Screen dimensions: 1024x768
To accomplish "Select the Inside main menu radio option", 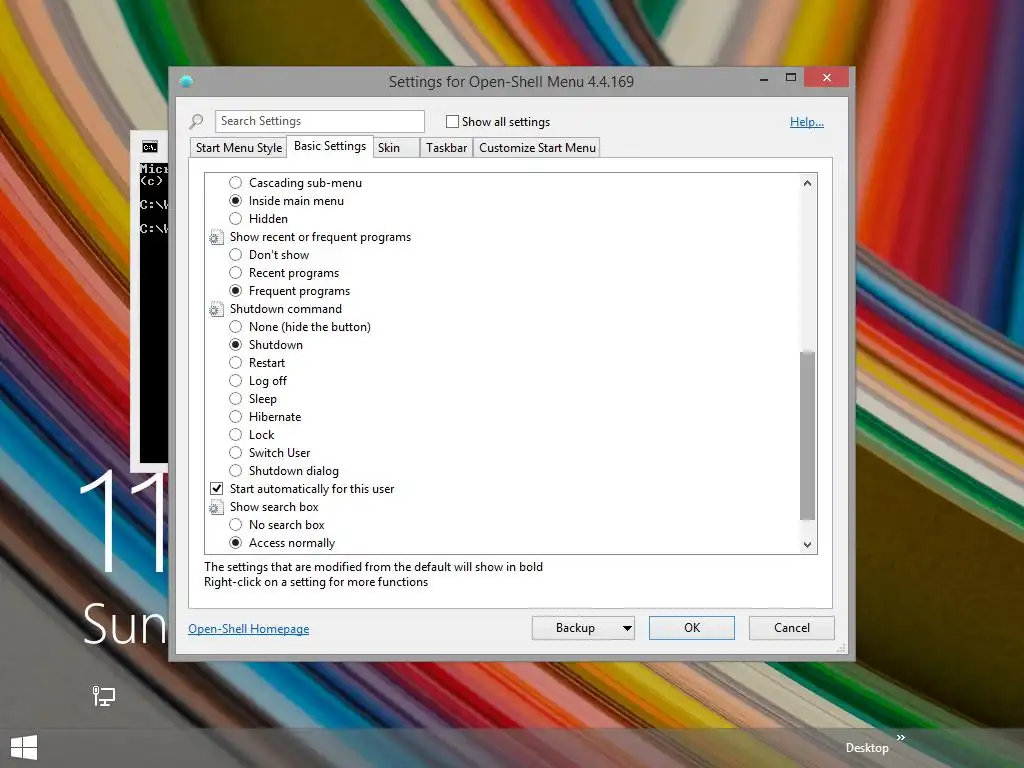I will click(236, 200).
